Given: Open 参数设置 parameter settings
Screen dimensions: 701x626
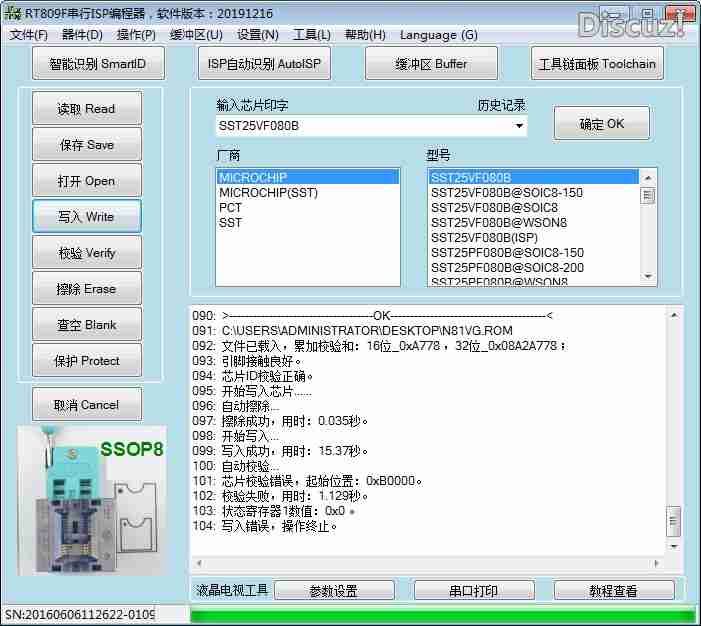Looking at the screenshot, I should (x=334, y=591).
